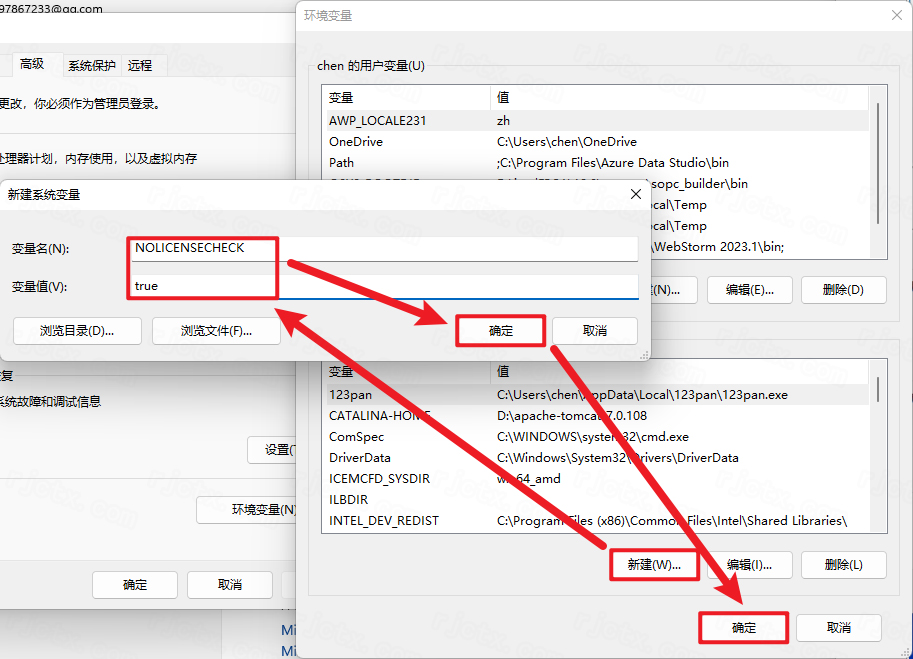The height and width of the screenshot is (659, 913).
Task: Click the 变量名 field containing NOLICENSECHECK
Action: click(x=385, y=248)
